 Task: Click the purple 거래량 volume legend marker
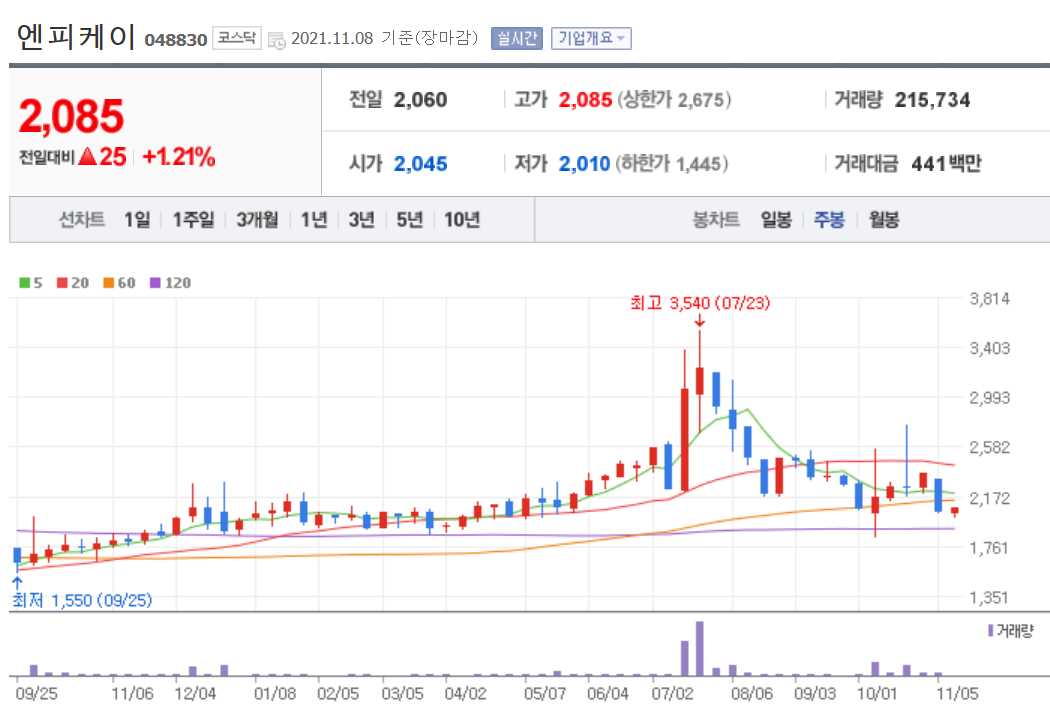[990, 630]
